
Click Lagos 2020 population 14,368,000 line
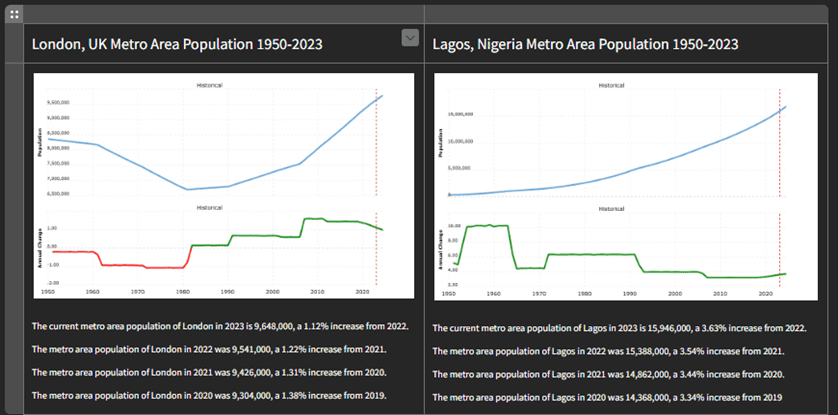pos(607,398)
